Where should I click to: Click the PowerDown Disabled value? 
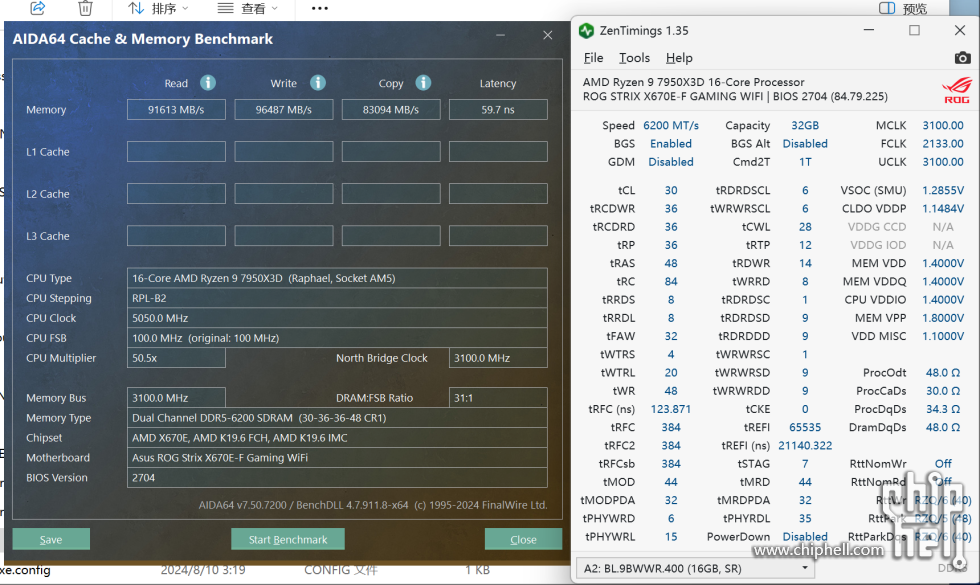(x=805, y=537)
